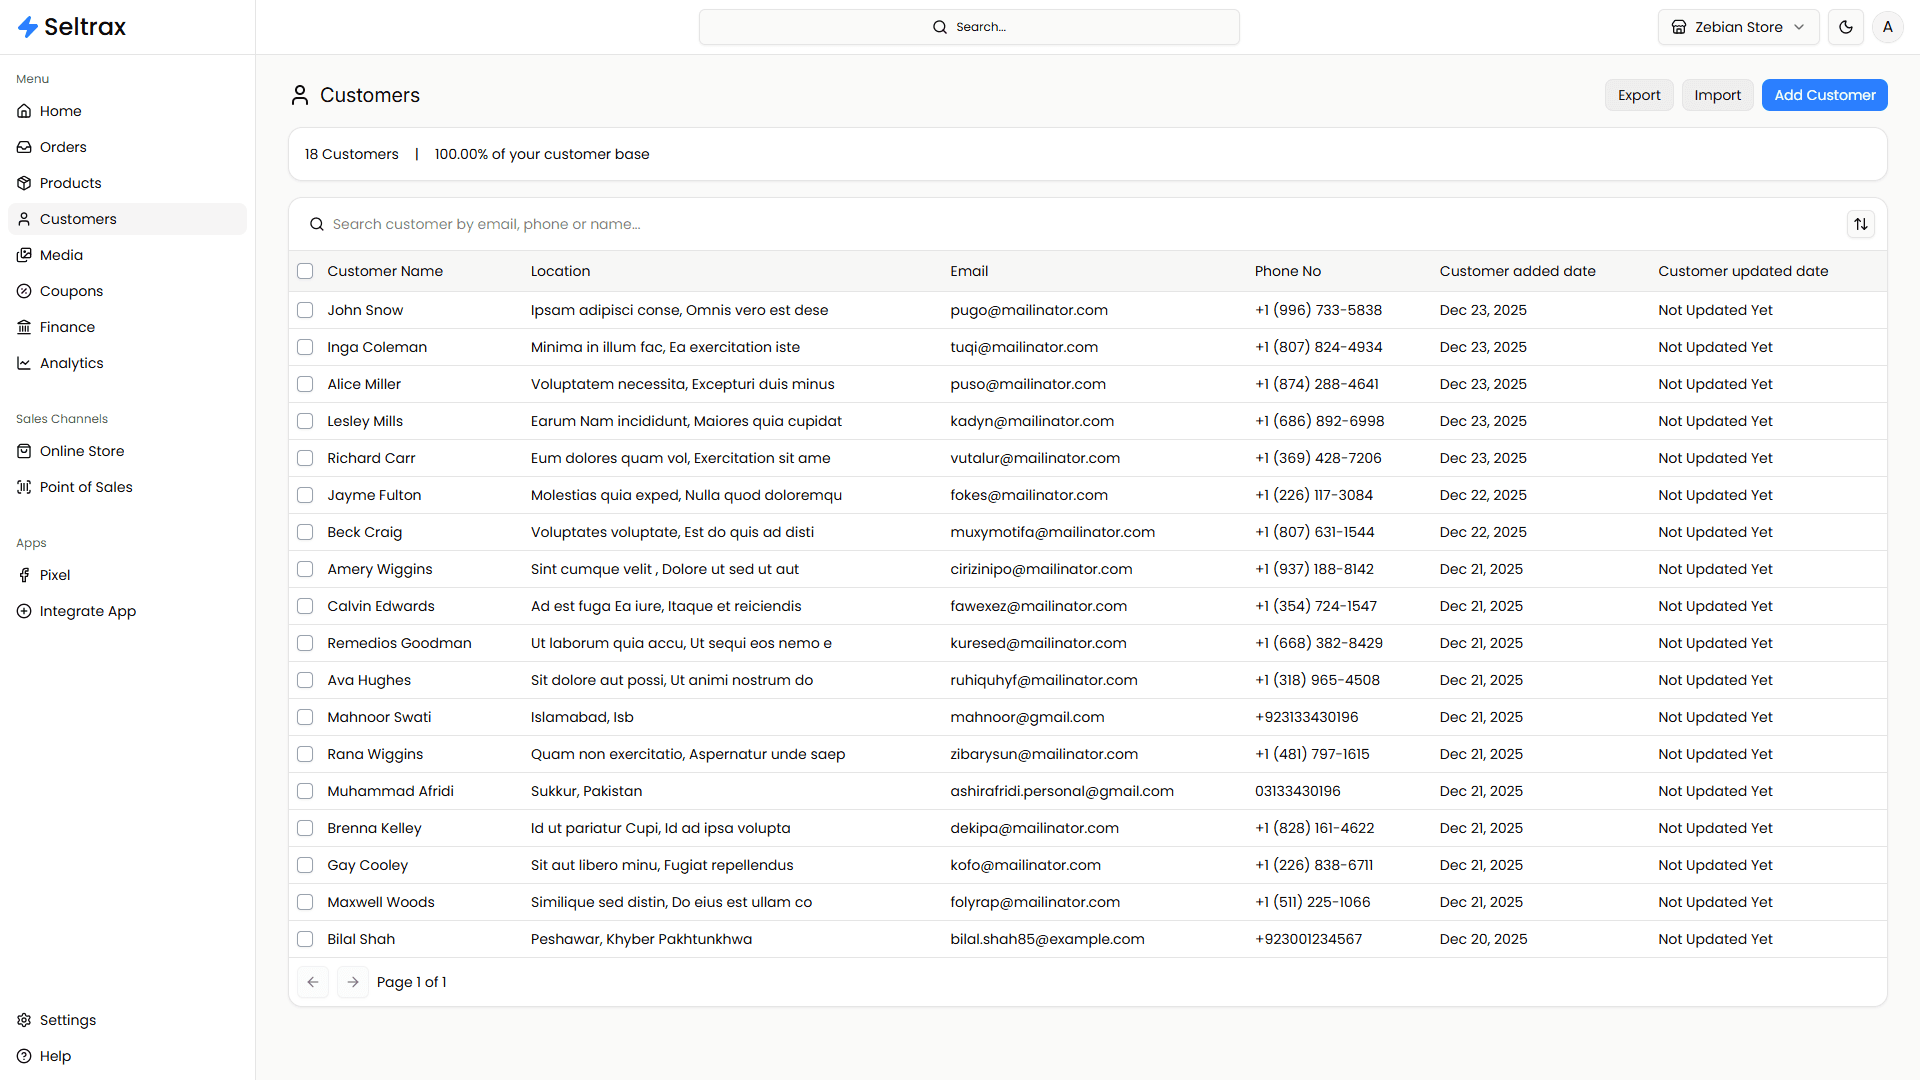
Task: Open the Lesley Mills customer row
Action: (1088, 421)
